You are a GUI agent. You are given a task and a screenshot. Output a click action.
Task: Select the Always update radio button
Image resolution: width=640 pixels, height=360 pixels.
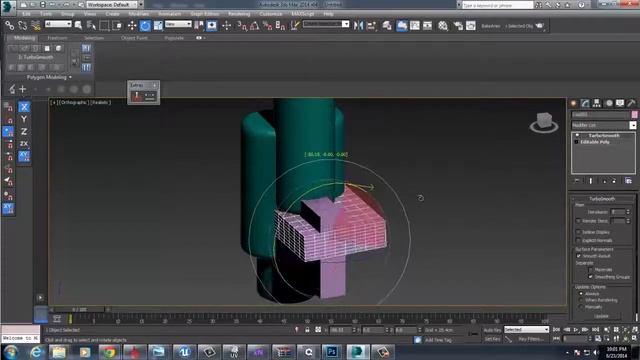click(x=581, y=293)
